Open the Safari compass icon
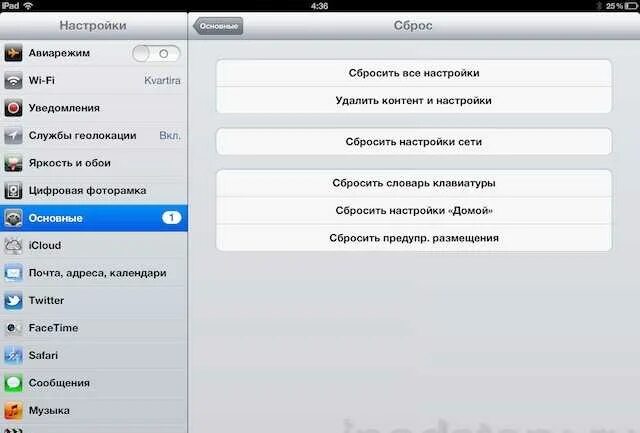The width and height of the screenshot is (640, 433). point(13,355)
